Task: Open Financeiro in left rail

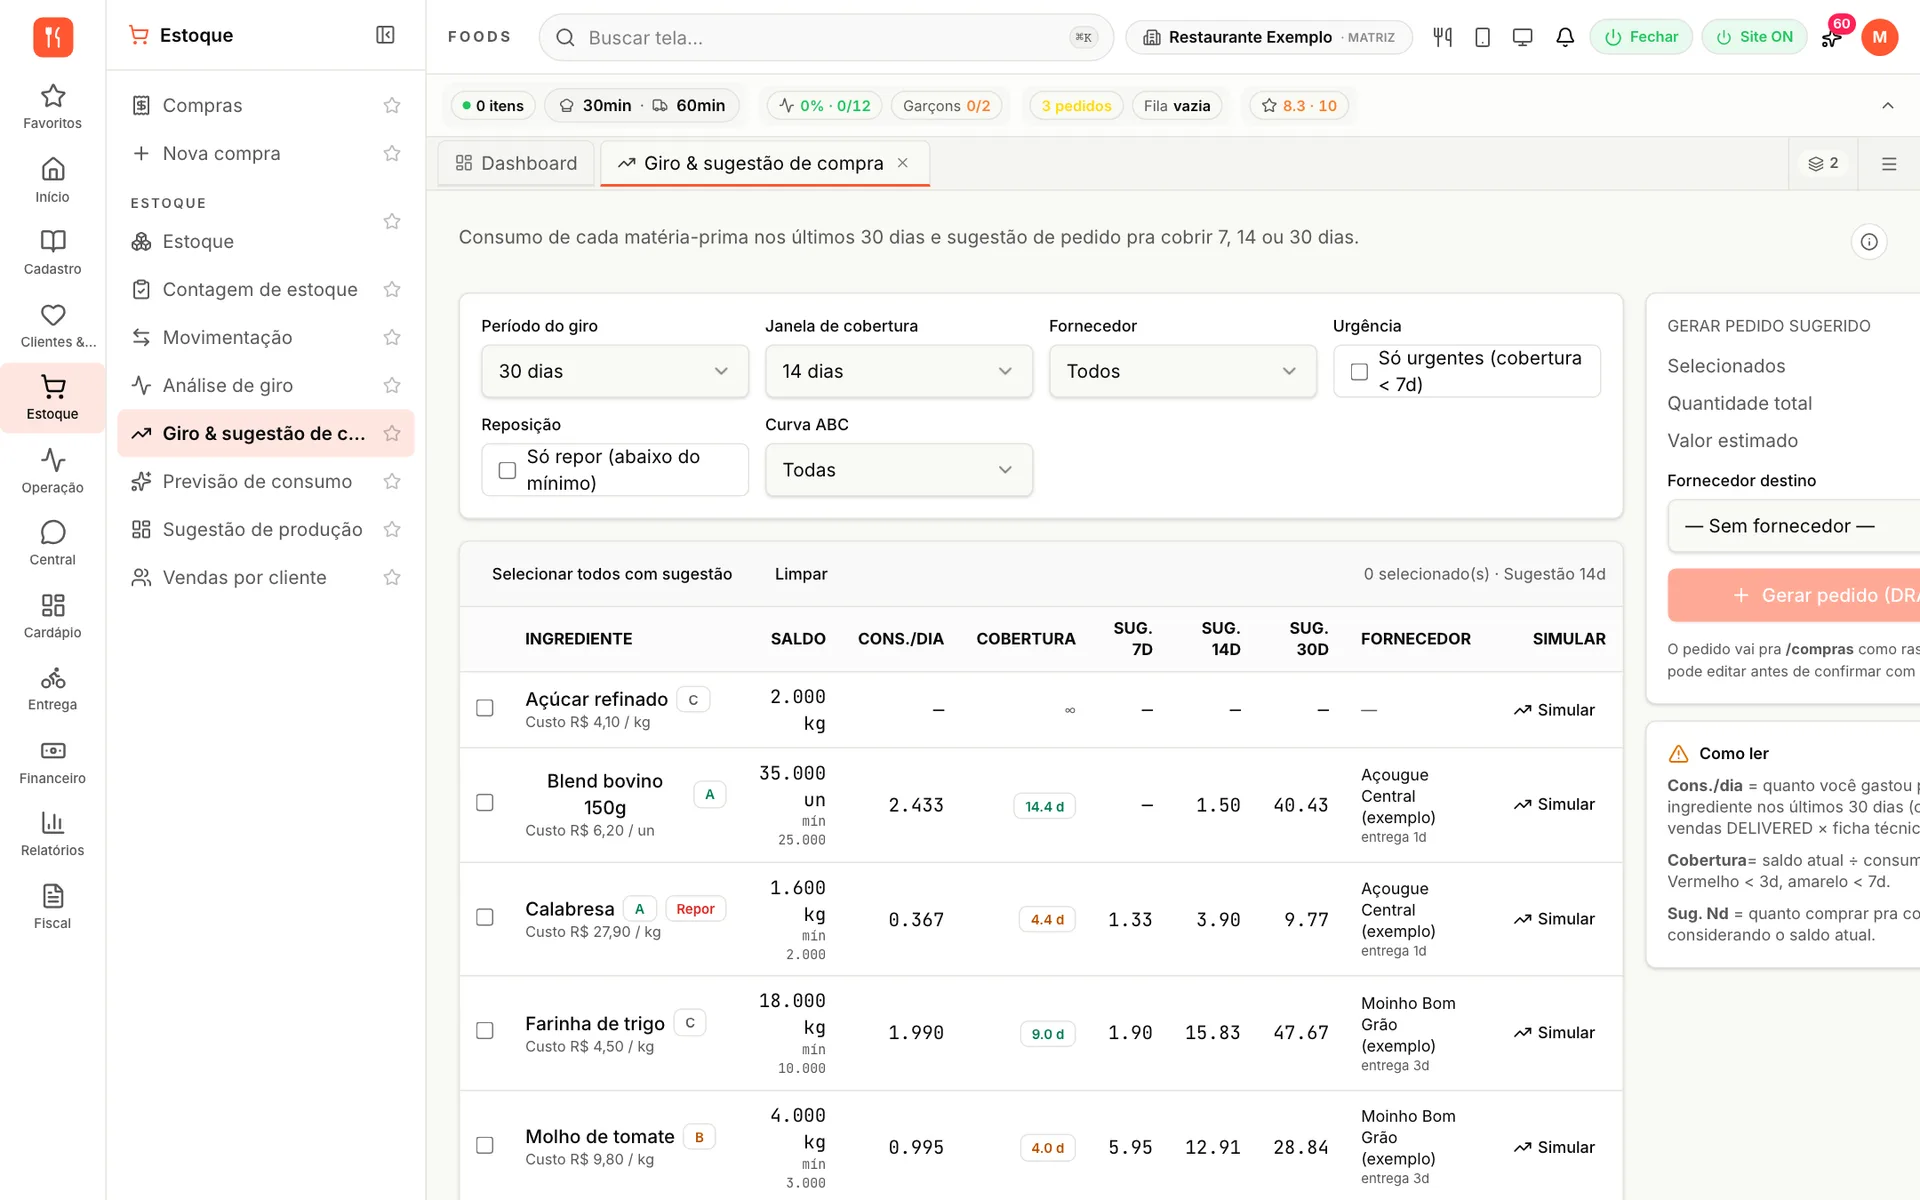Action: tap(53, 761)
